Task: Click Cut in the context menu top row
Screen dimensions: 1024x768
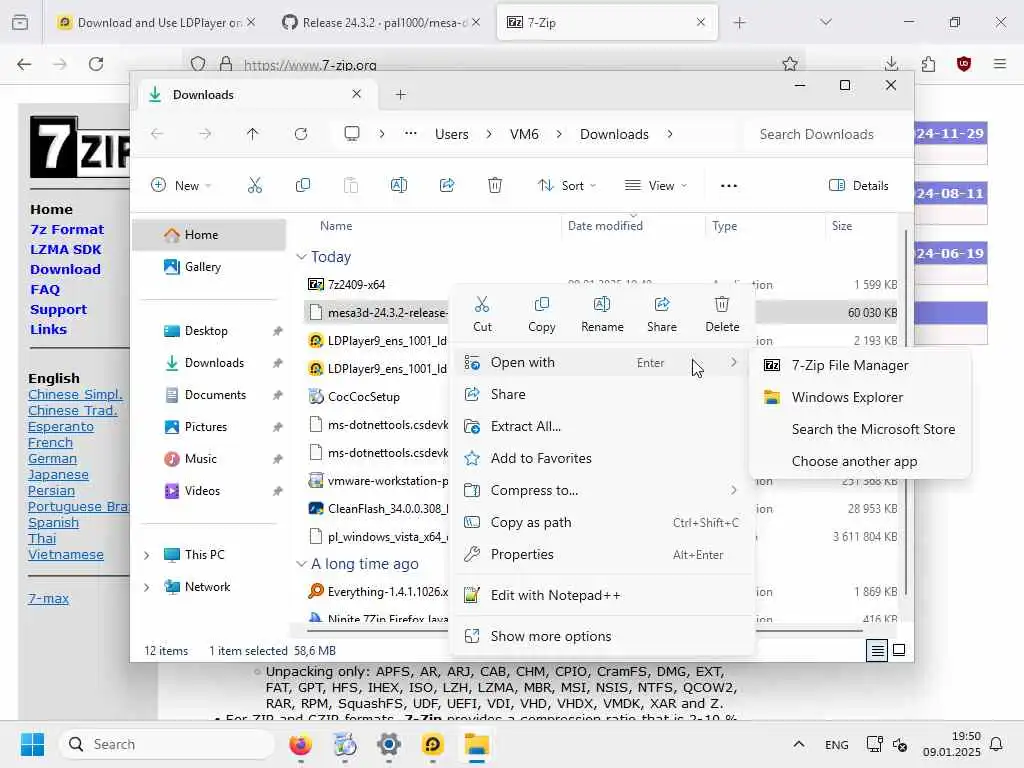Action: (482, 314)
